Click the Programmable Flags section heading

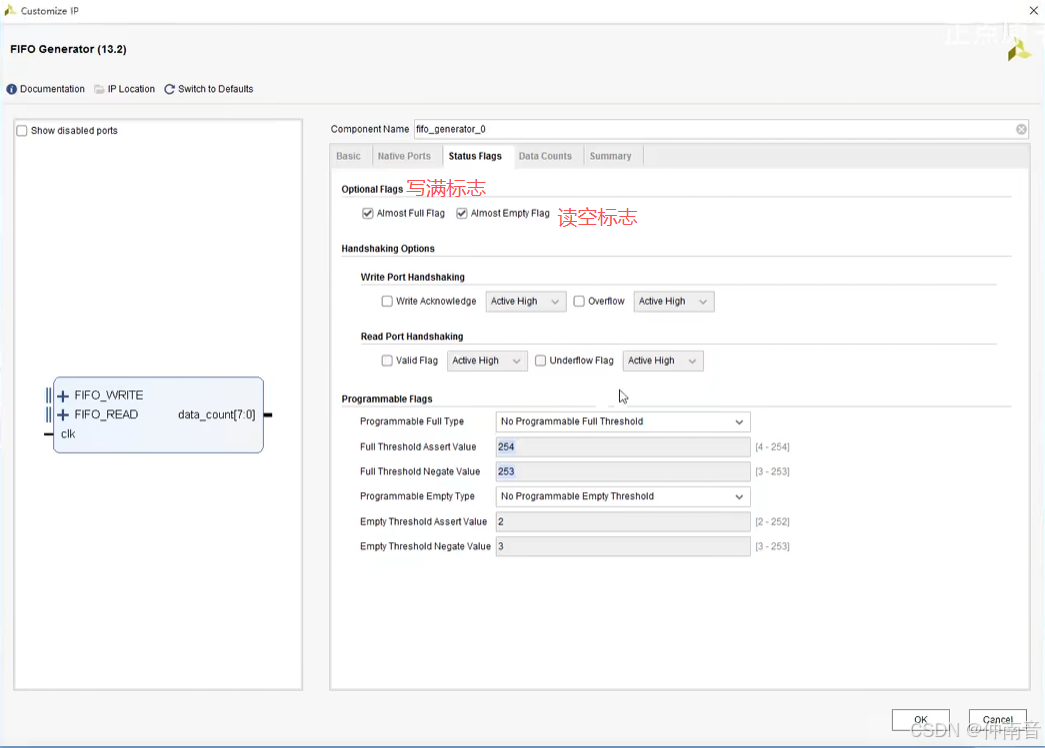click(x=387, y=399)
